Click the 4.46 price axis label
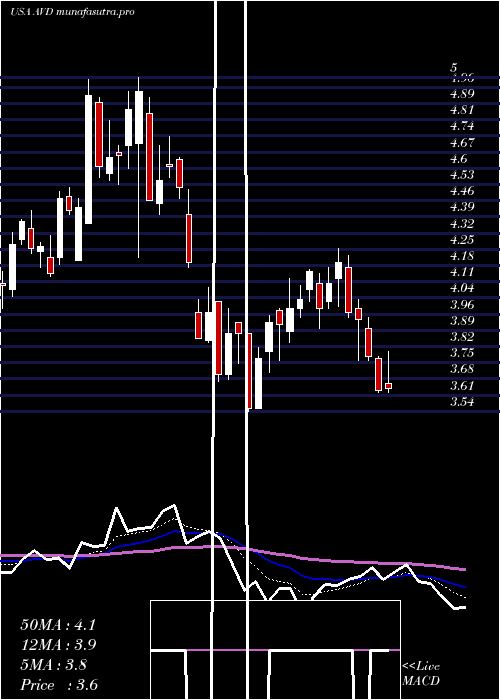500x700 pixels. [x=462, y=191]
